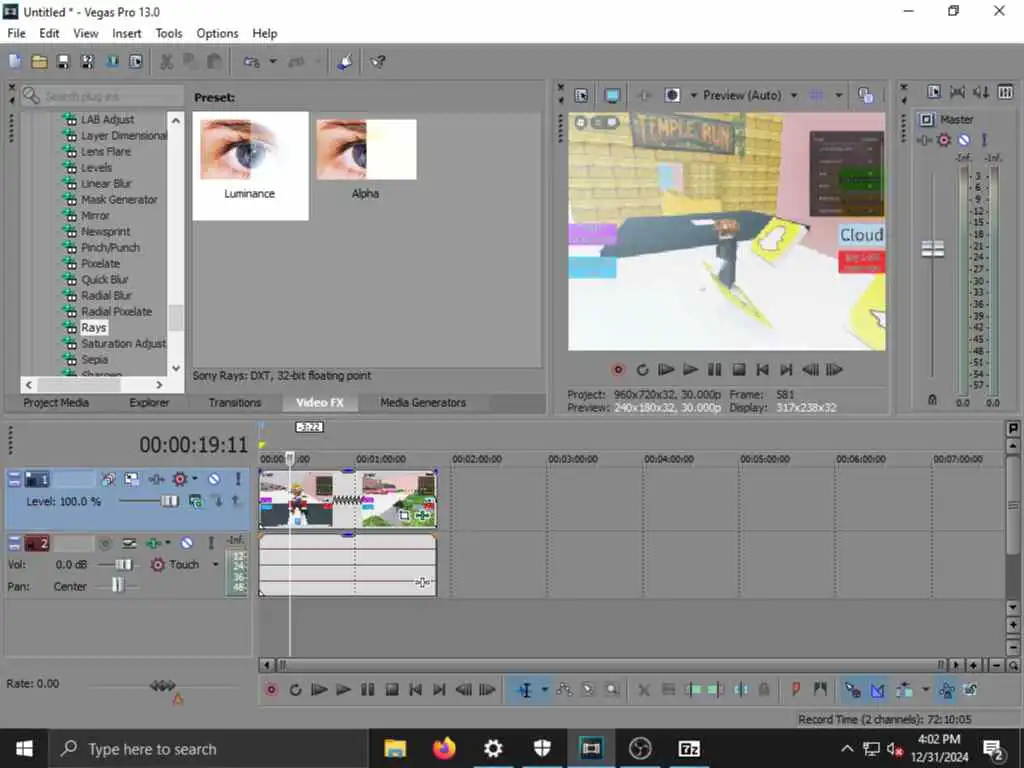Open the Insert menu
1024x768 pixels.
pos(126,33)
